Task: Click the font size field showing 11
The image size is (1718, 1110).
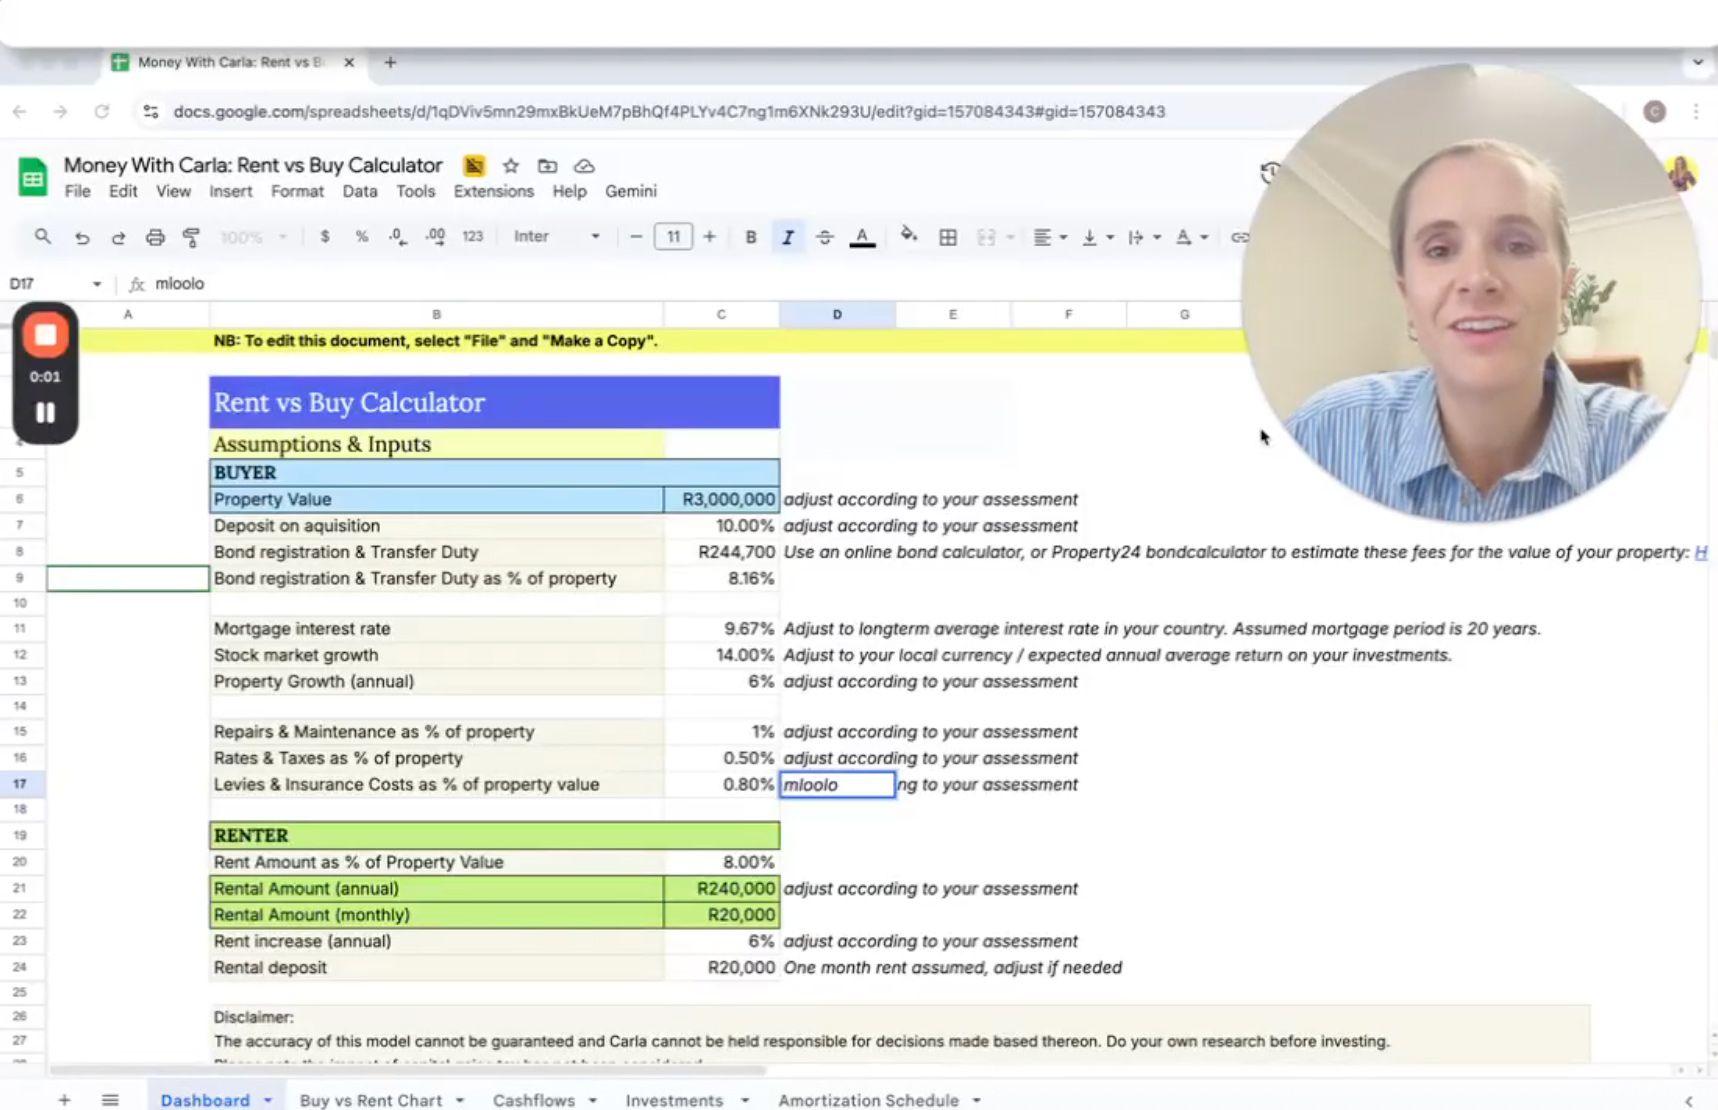Action: pyautogui.click(x=673, y=237)
